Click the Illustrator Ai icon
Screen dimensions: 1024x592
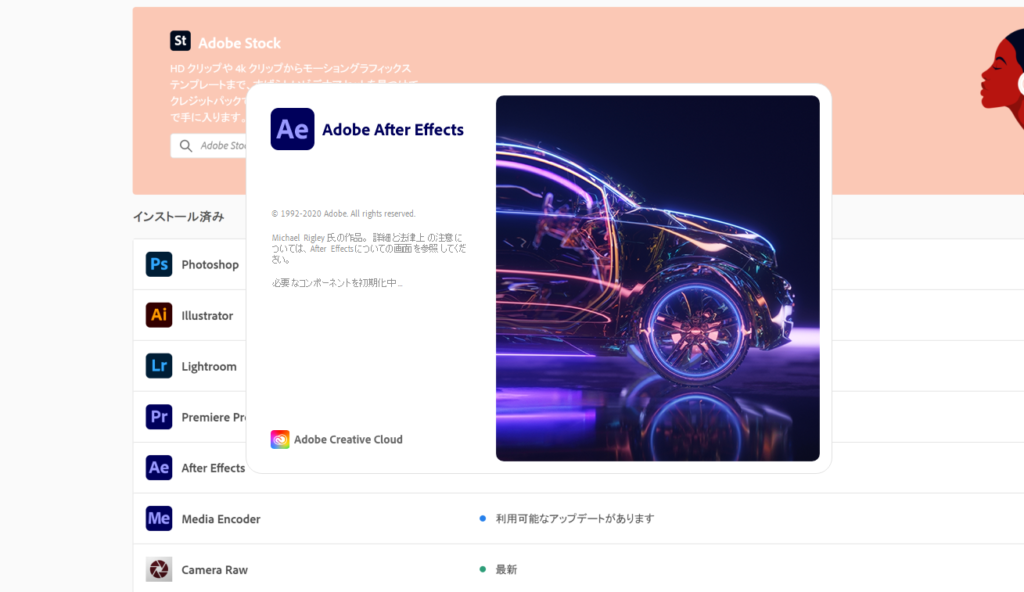[x=159, y=315]
